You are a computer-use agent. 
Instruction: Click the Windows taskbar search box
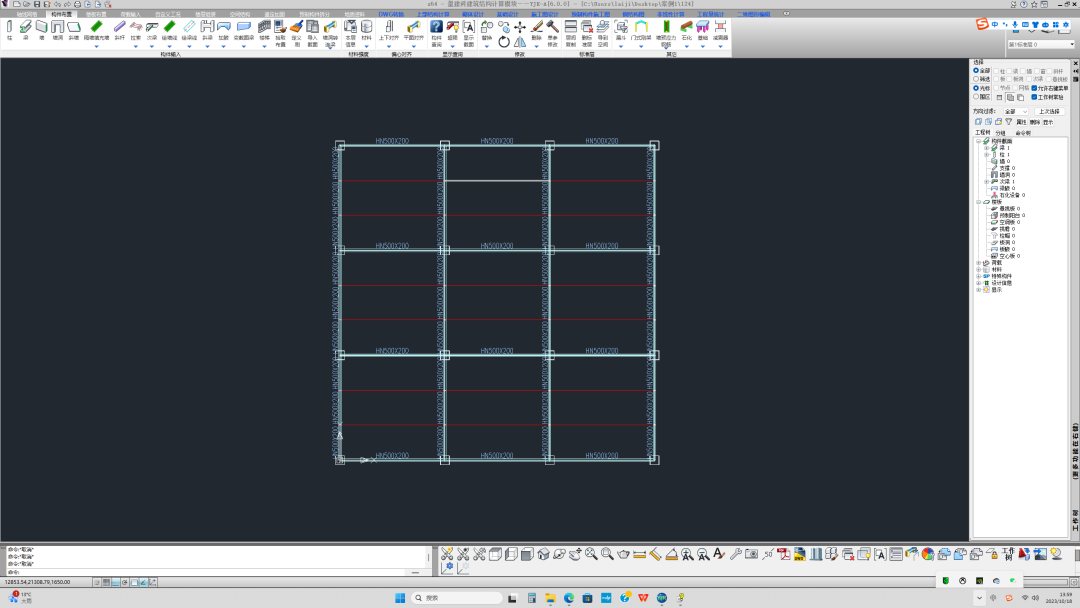tap(457, 598)
